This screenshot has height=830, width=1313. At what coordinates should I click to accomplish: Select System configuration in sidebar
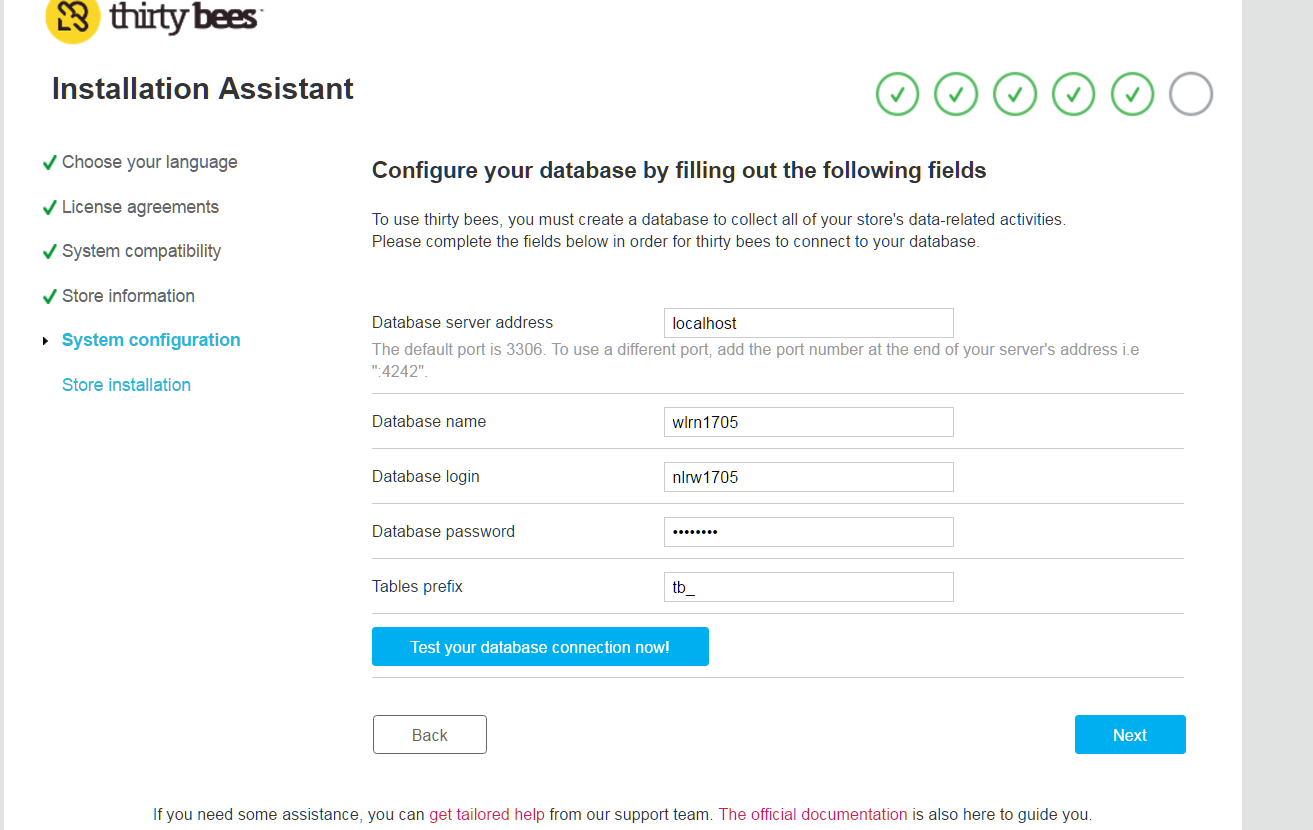(x=151, y=340)
